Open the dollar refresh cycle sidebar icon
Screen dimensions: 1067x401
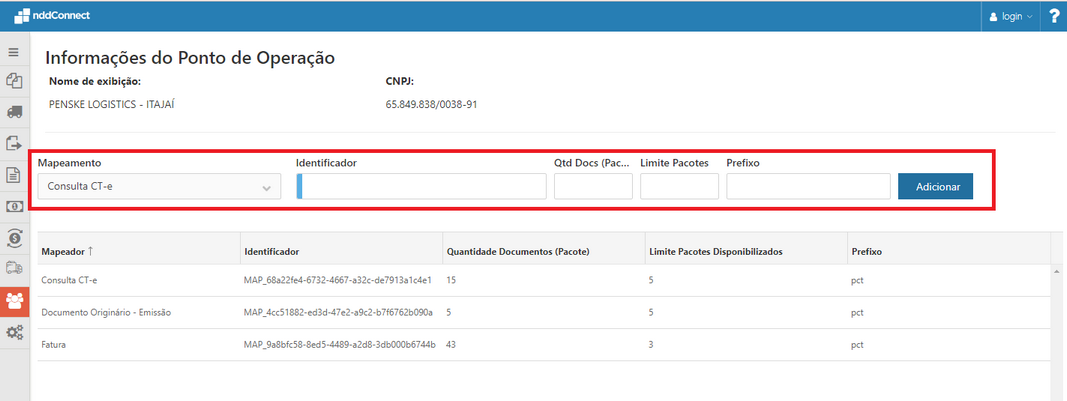pos(14,237)
